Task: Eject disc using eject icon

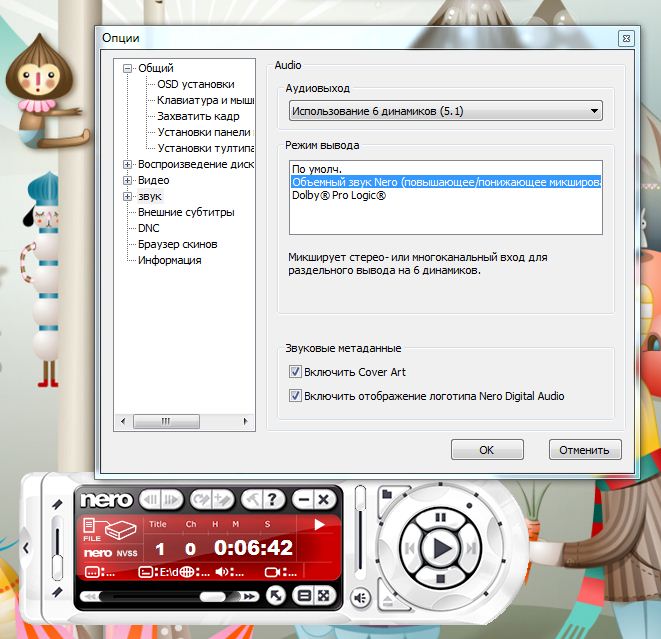Action: click(x=388, y=599)
